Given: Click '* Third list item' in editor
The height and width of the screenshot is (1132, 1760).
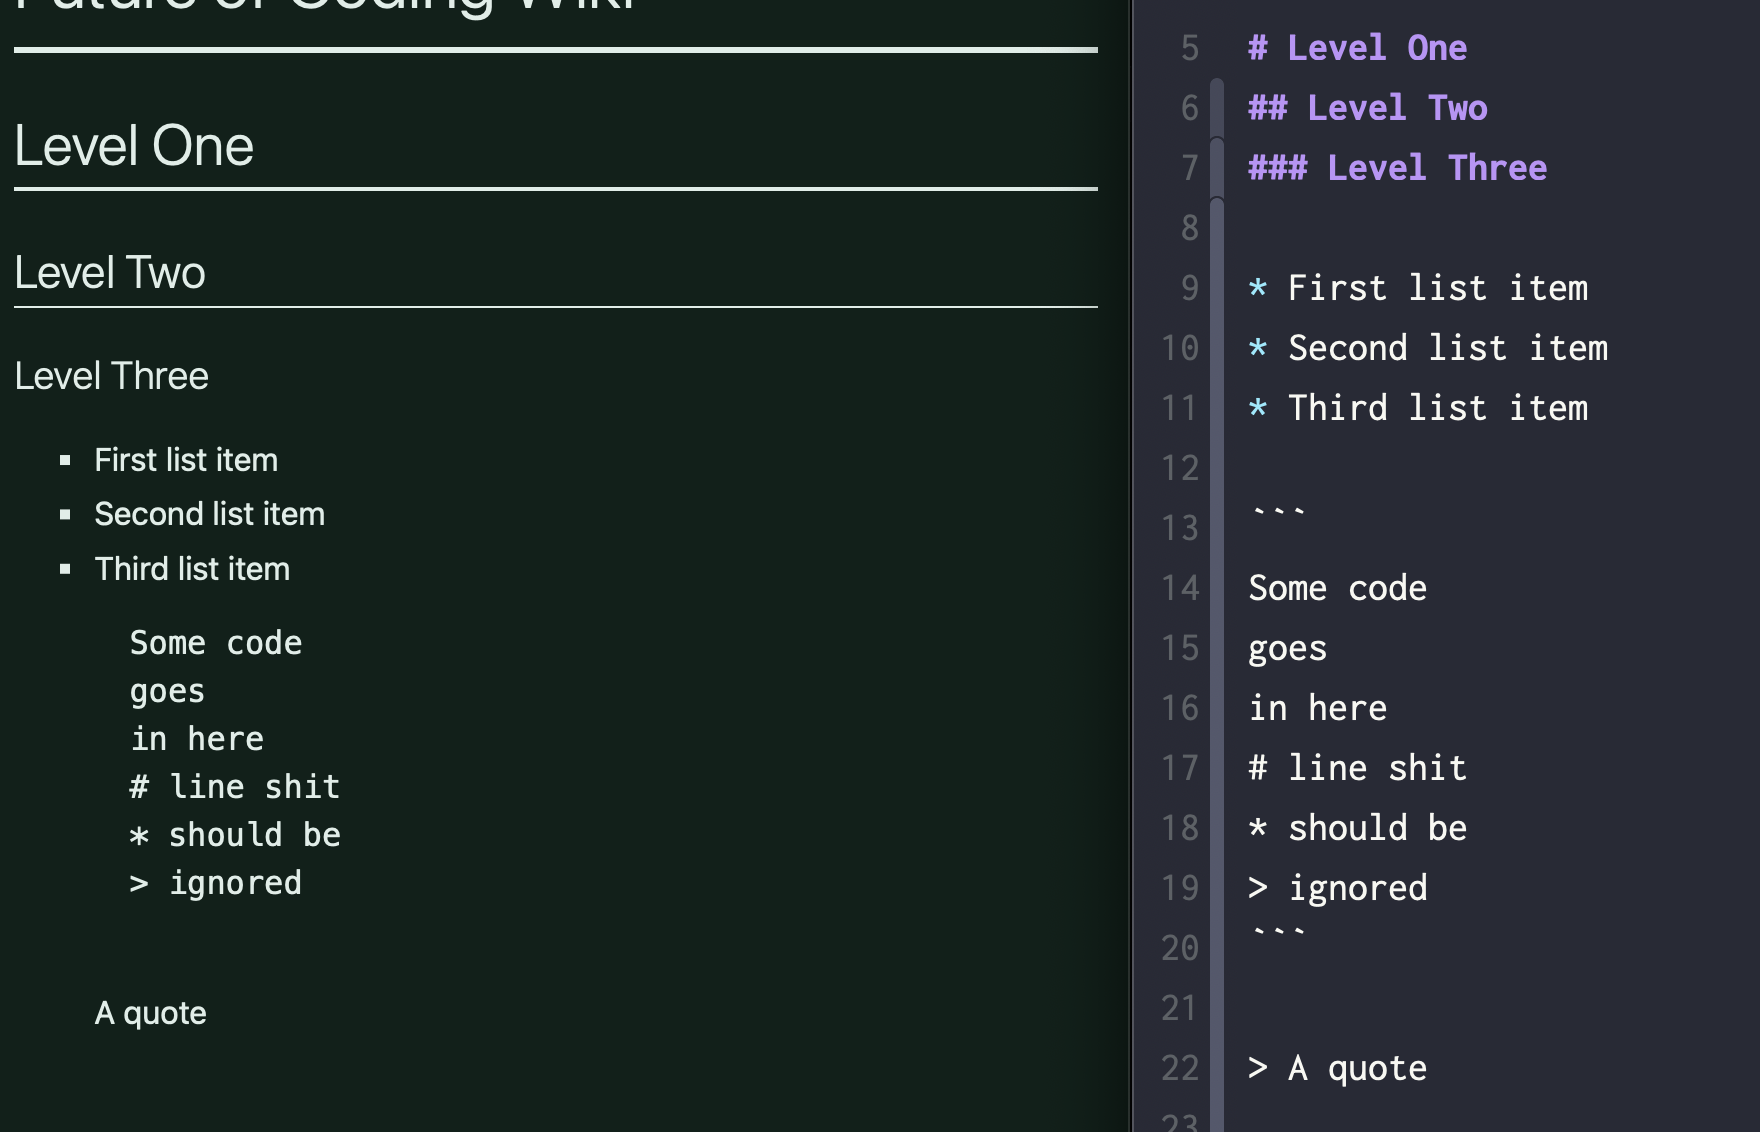Looking at the screenshot, I should click(1418, 408).
